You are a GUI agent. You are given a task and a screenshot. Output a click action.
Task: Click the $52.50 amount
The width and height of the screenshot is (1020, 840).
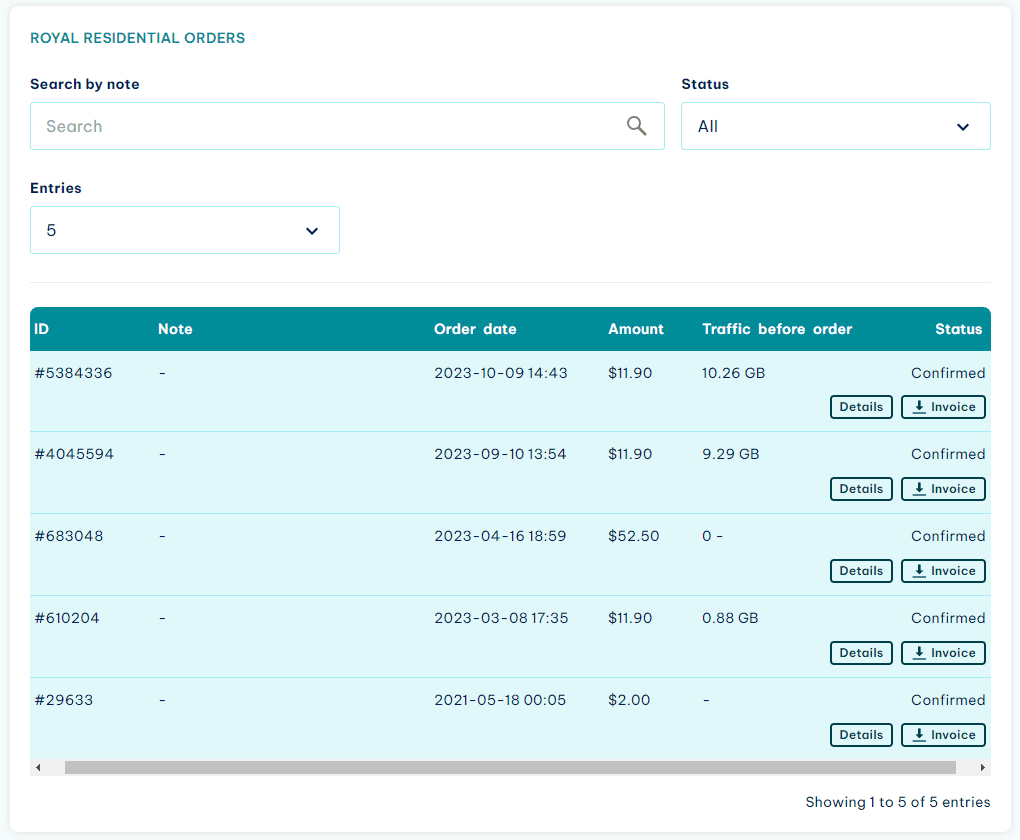click(x=634, y=536)
